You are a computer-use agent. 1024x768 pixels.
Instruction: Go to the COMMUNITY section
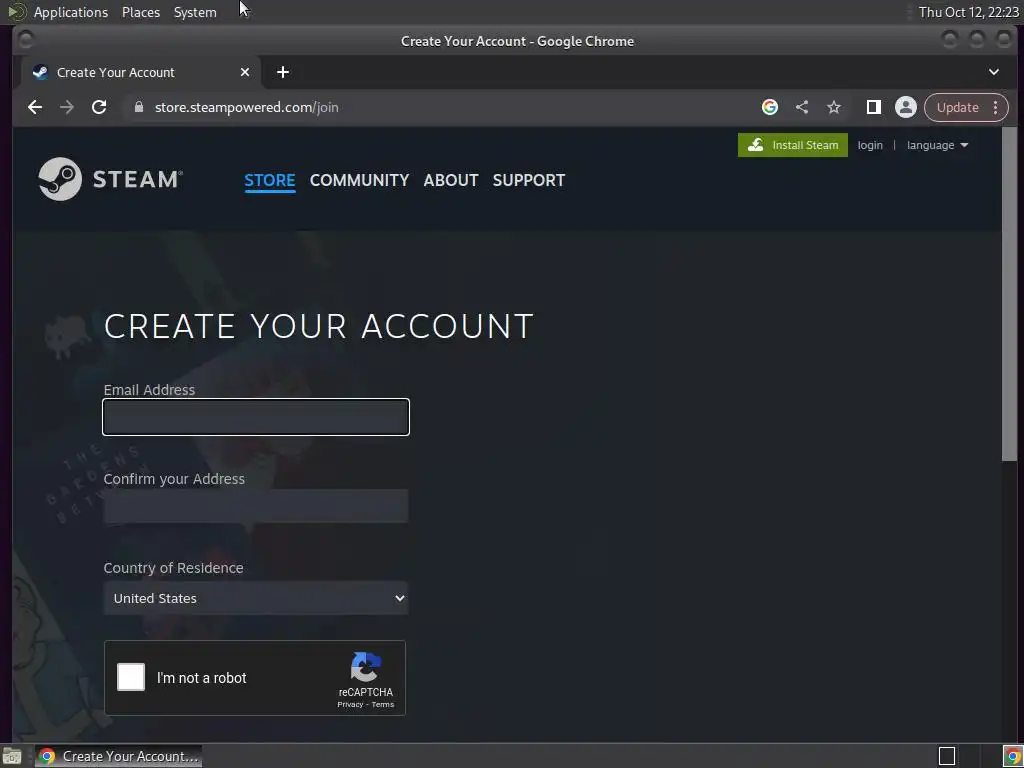coord(359,180)
